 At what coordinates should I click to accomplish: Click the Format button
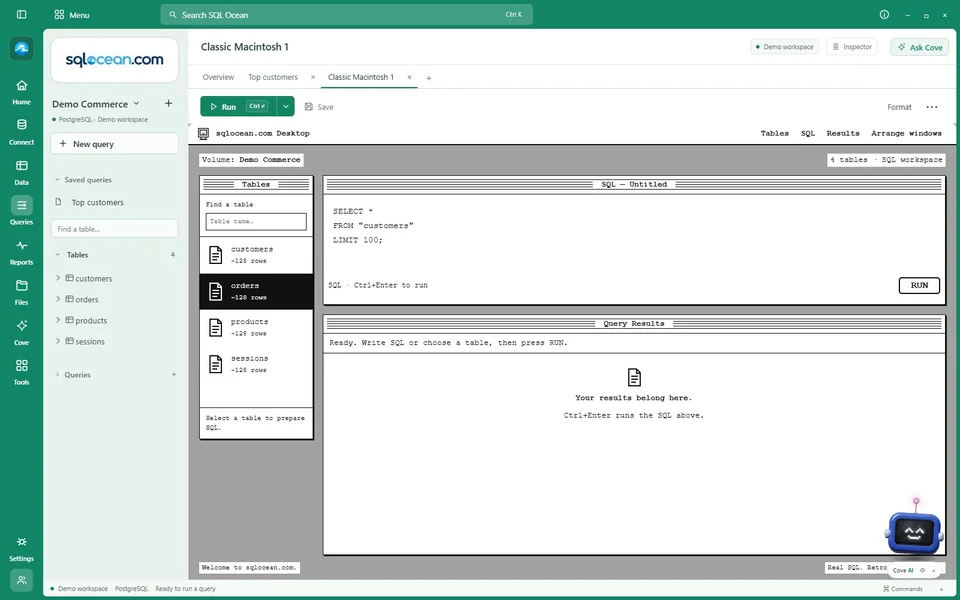point(899,107)
